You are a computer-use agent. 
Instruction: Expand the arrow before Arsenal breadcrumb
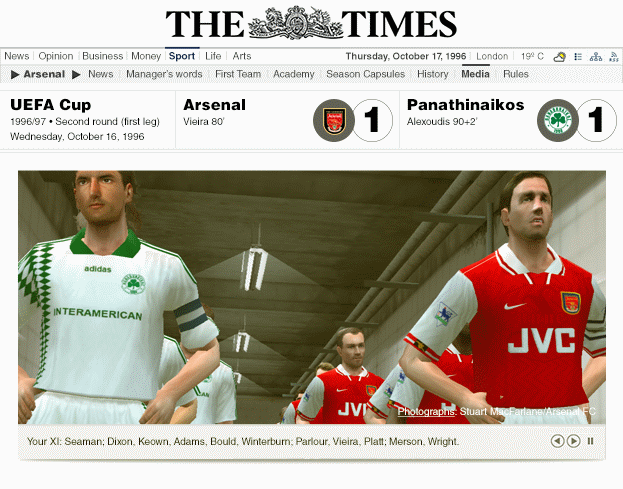tap(15, 74)
